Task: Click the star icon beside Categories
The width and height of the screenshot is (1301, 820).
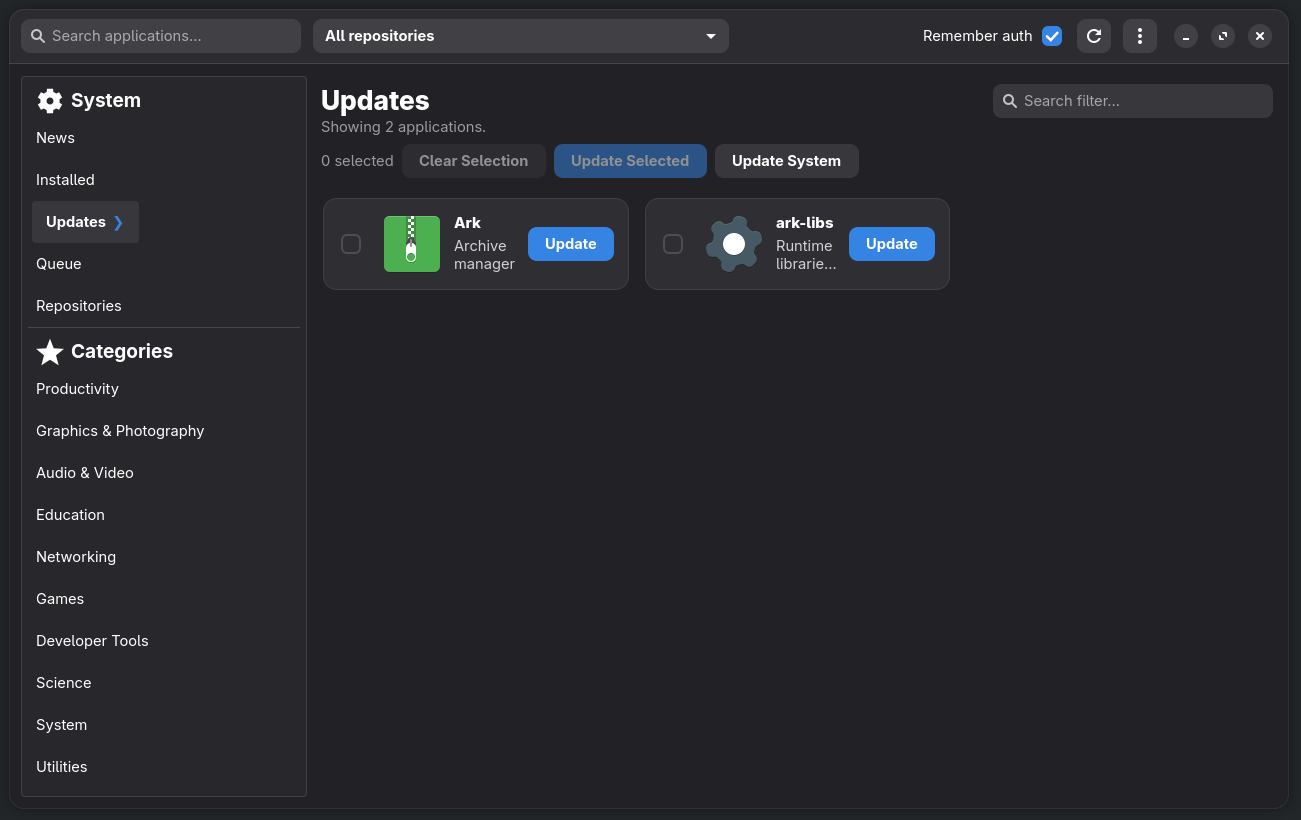Action: coord(50,352)
